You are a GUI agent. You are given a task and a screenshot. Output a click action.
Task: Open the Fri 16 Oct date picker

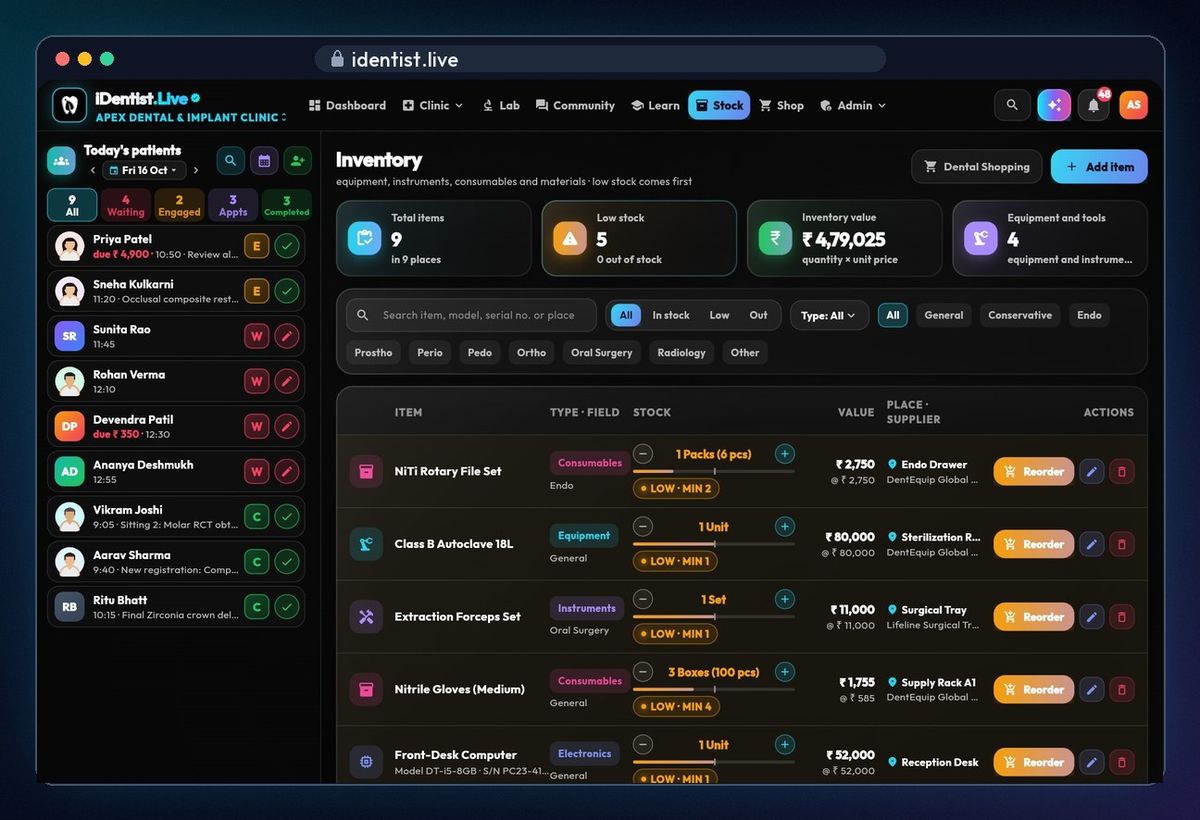145,171
